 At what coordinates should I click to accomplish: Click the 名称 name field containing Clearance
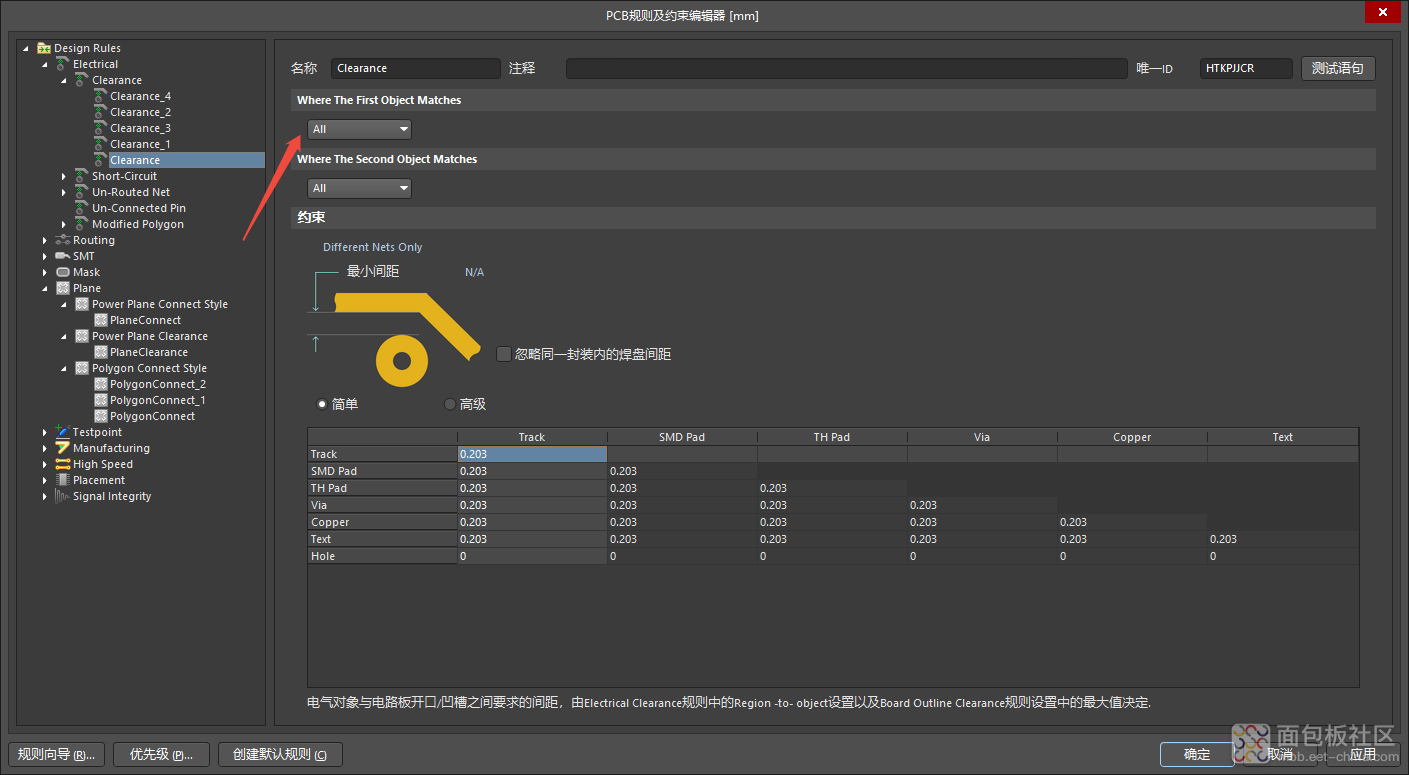click(415, 68)
